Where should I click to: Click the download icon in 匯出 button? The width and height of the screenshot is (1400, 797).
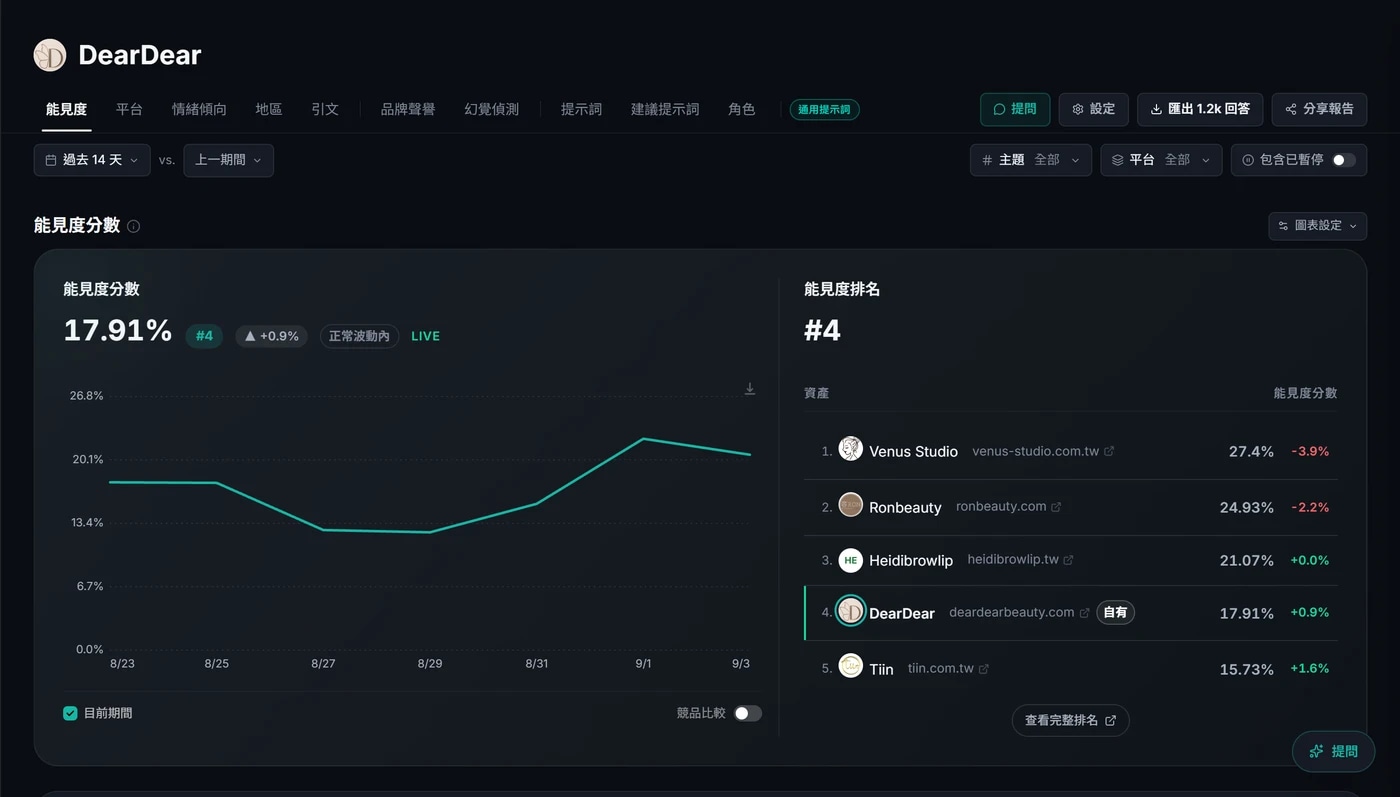click(x=1156, y=109)
